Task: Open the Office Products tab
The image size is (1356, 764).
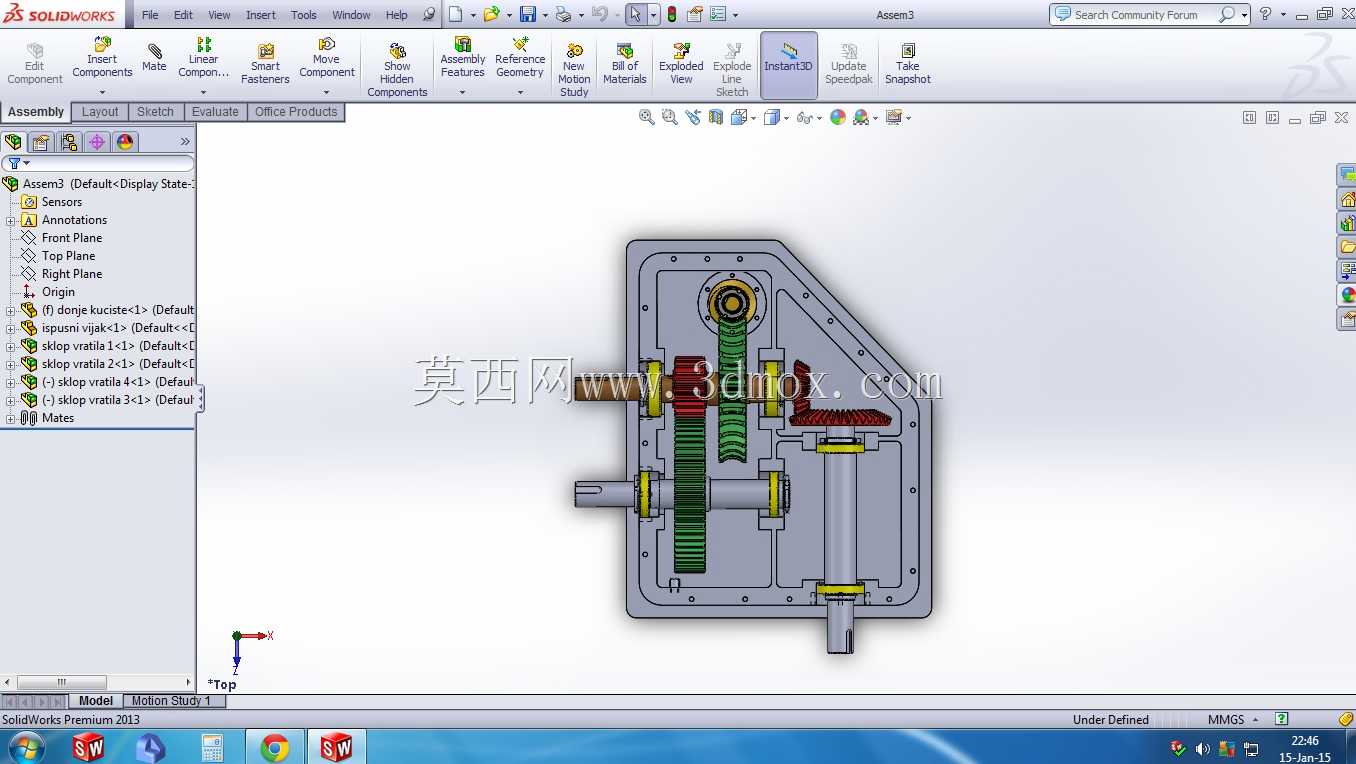Action: point(296,112)
